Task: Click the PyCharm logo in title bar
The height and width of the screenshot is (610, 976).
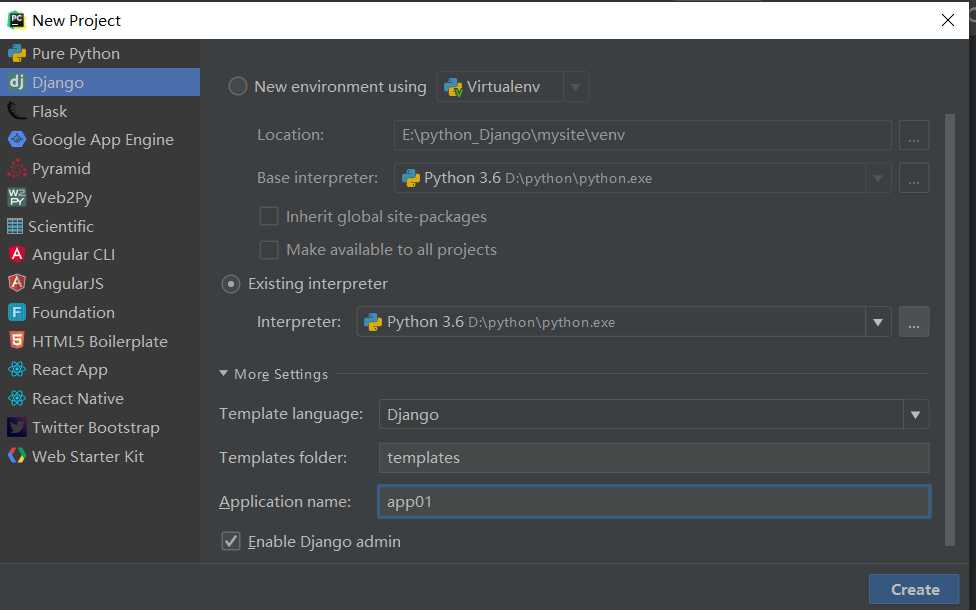Action: click(x=16, y=20)
